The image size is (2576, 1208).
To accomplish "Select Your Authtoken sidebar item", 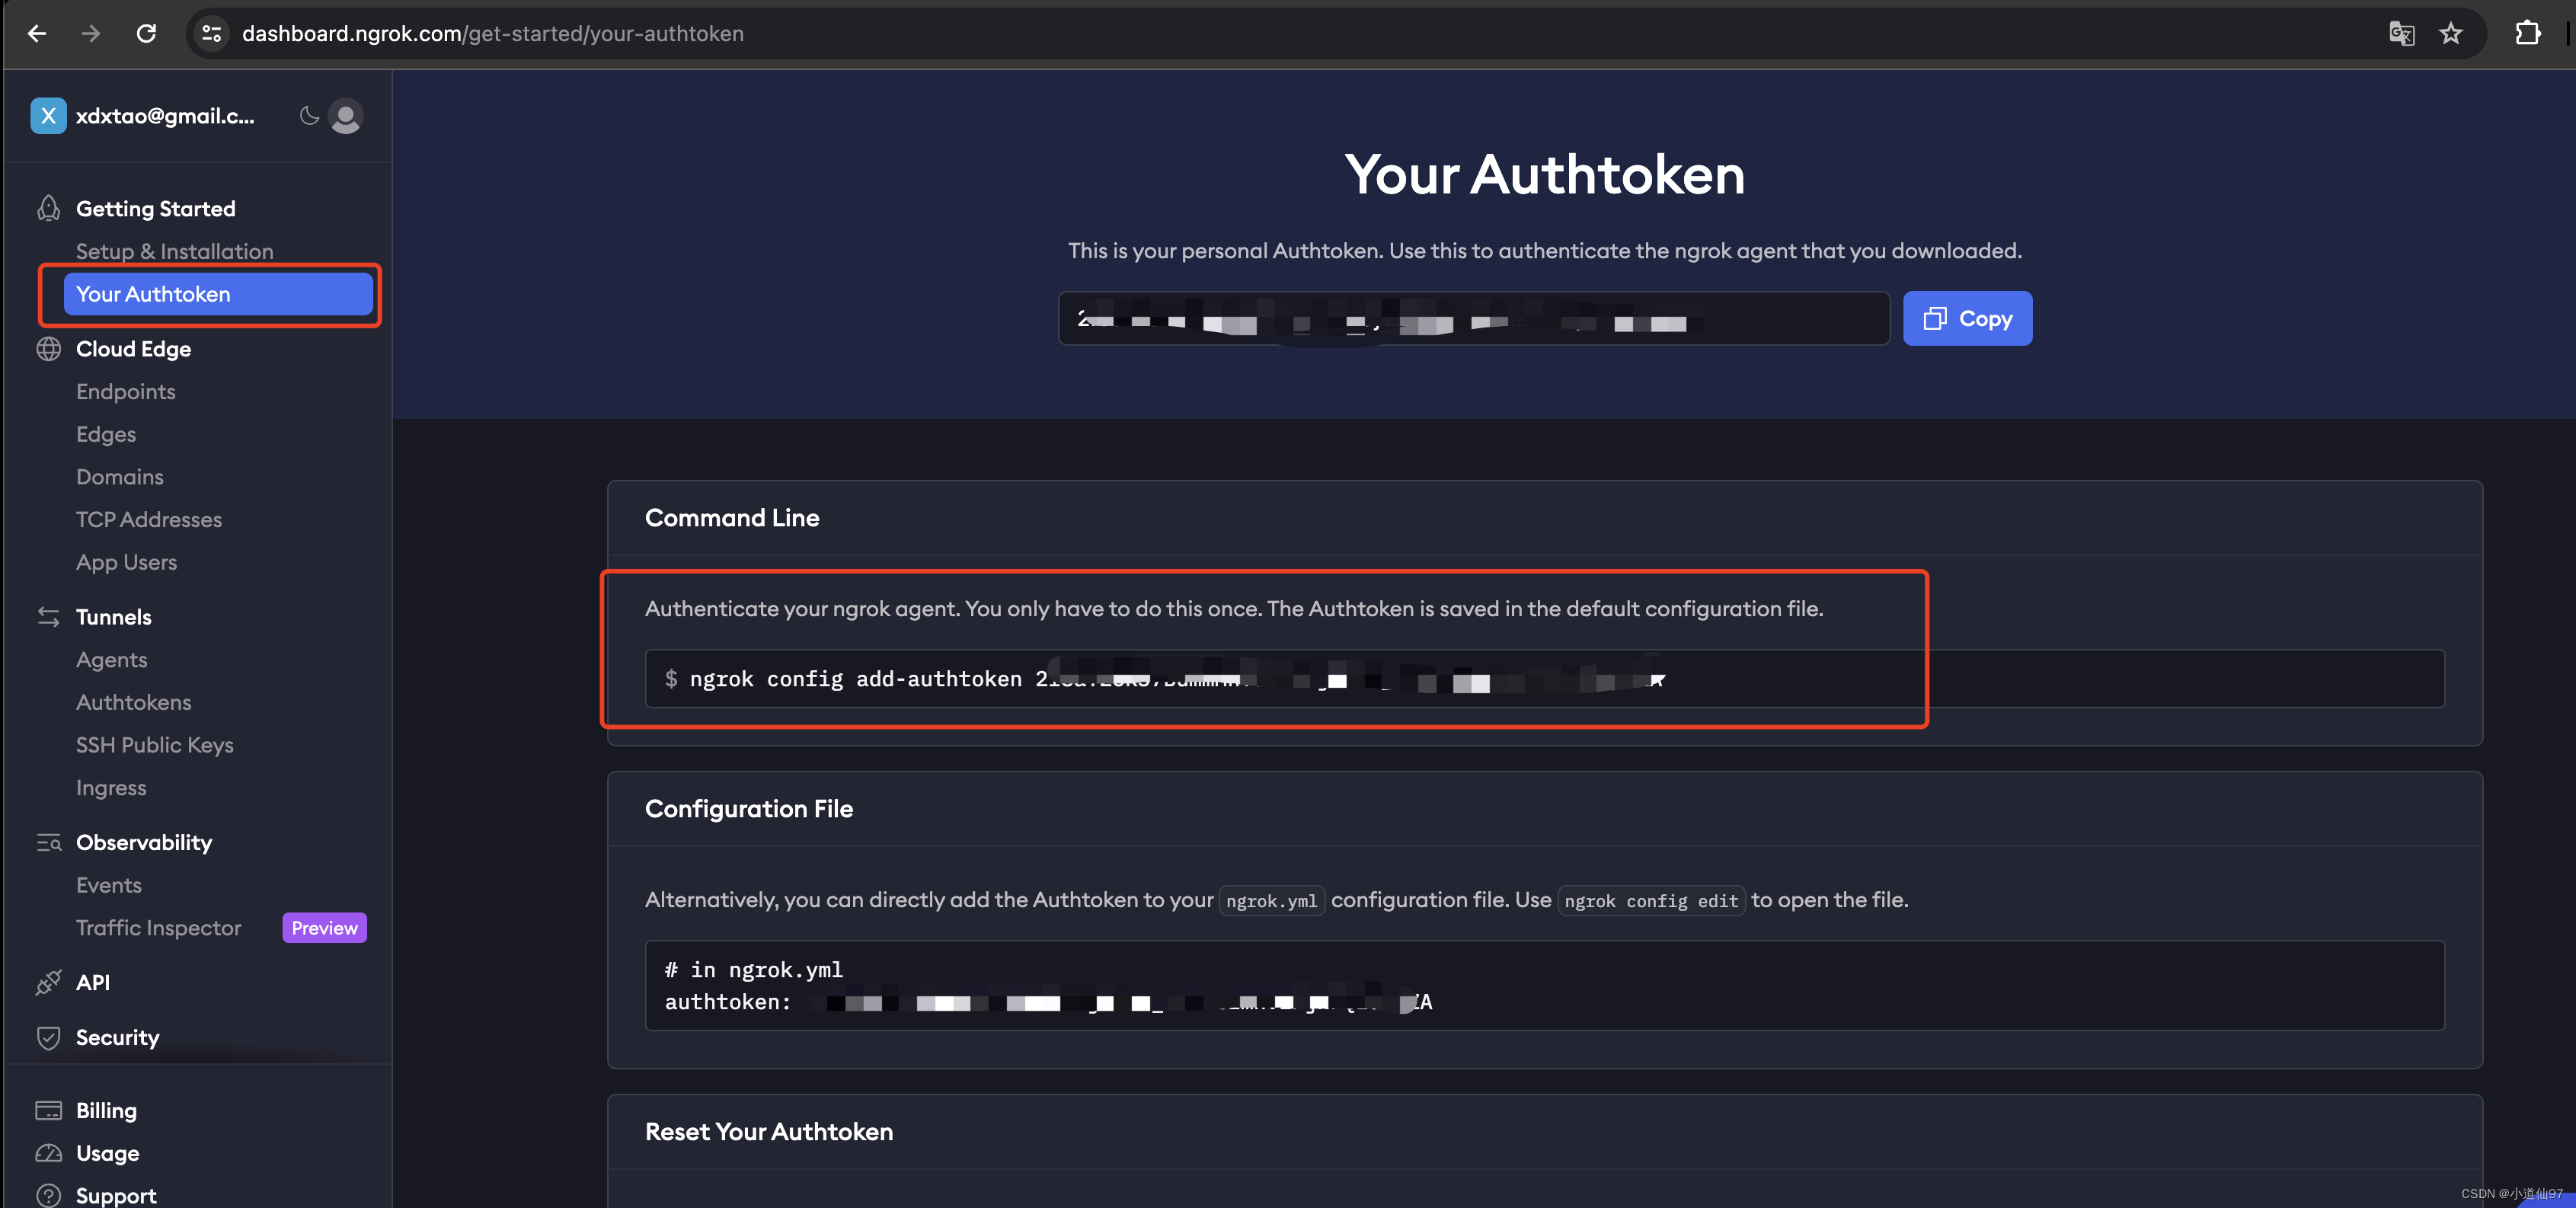I will (x=218, y=294).
